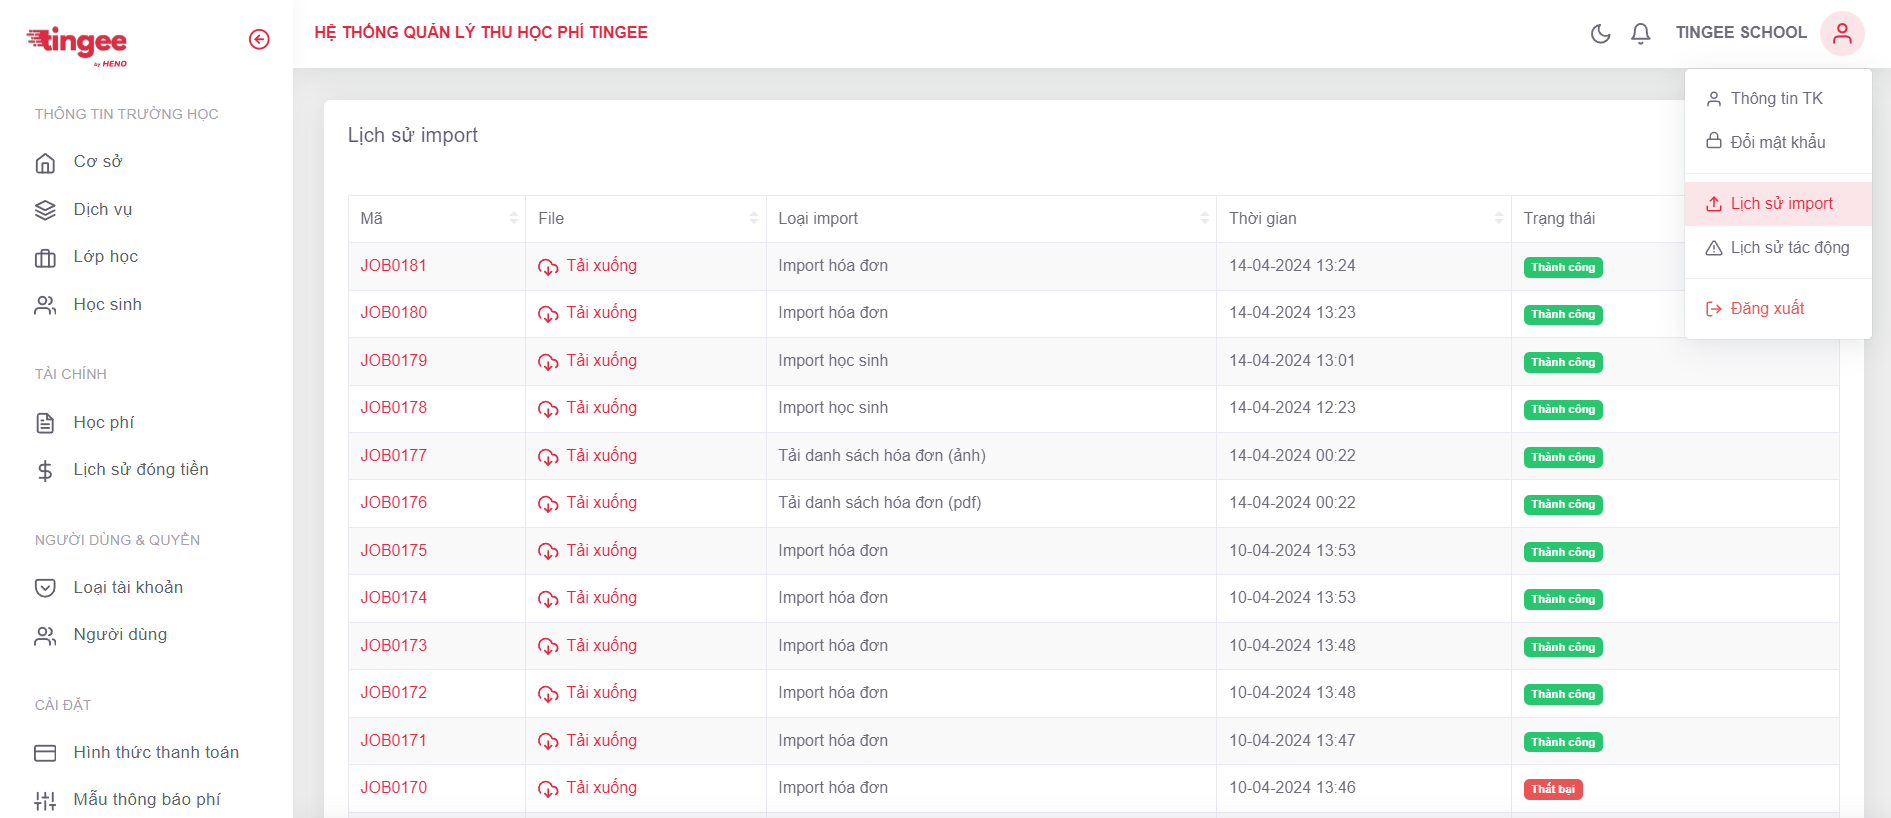Toggle dark mode with the moon icon
The width and height of the screenshot is (1891, 818).
(1600, 34)
